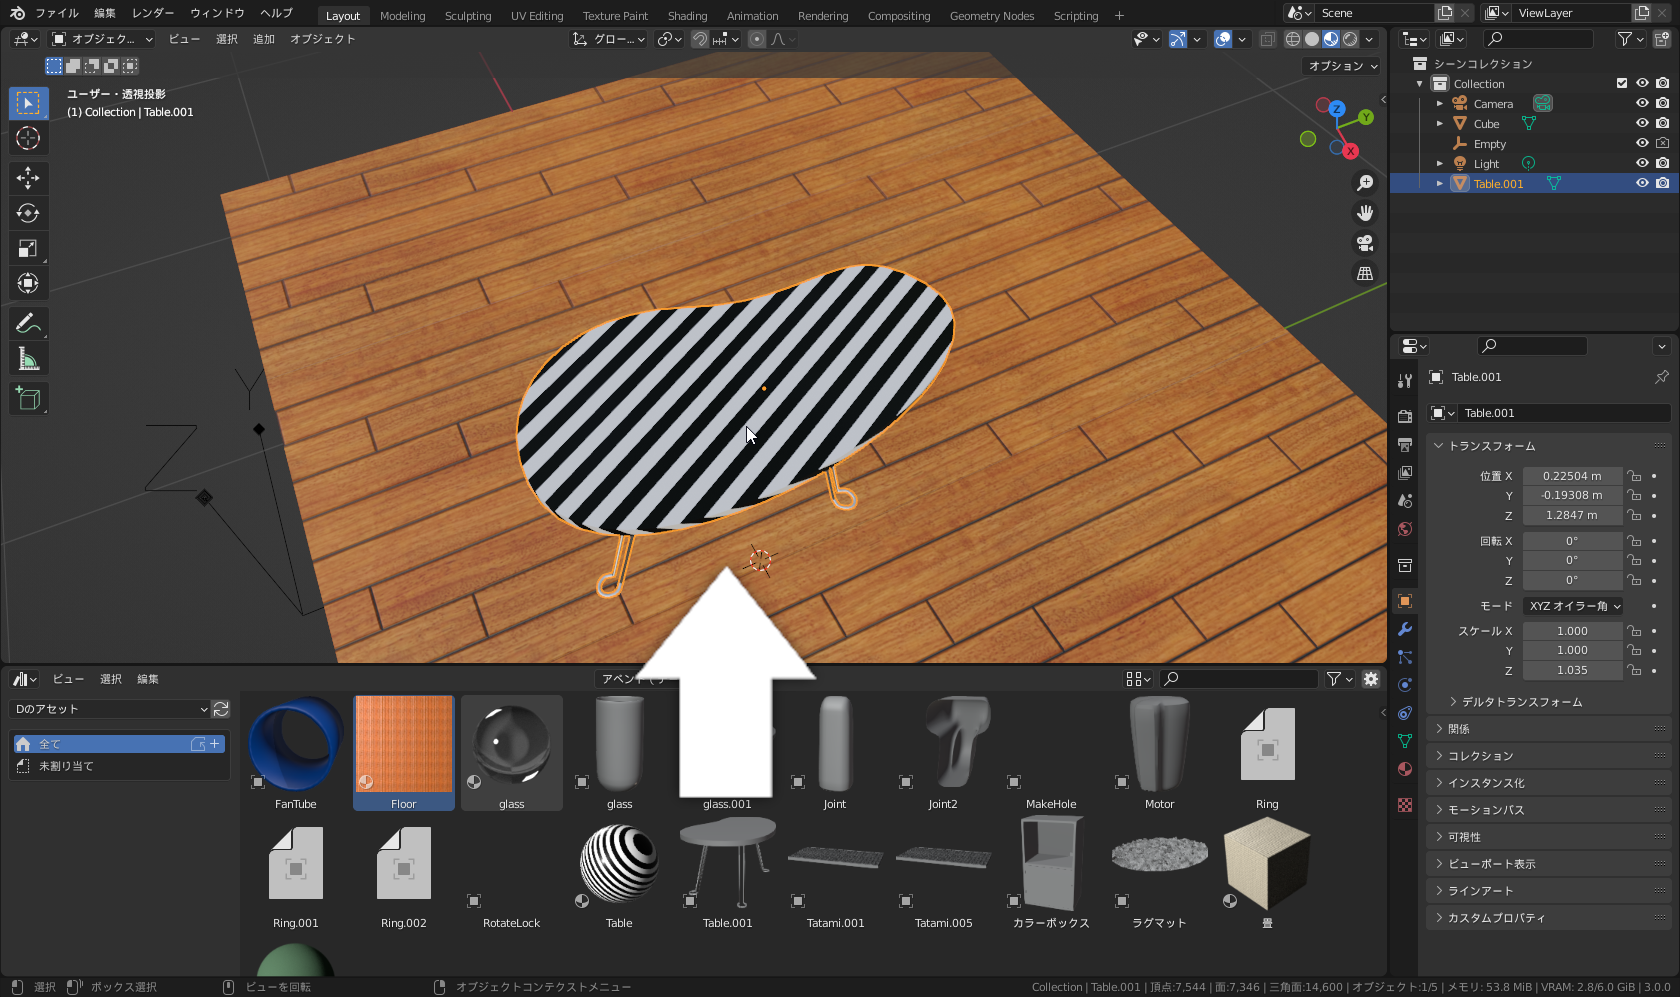Open the World properties tab
The height and width of the screenshot is (997, 1680).
click(x=1405, y=529)
